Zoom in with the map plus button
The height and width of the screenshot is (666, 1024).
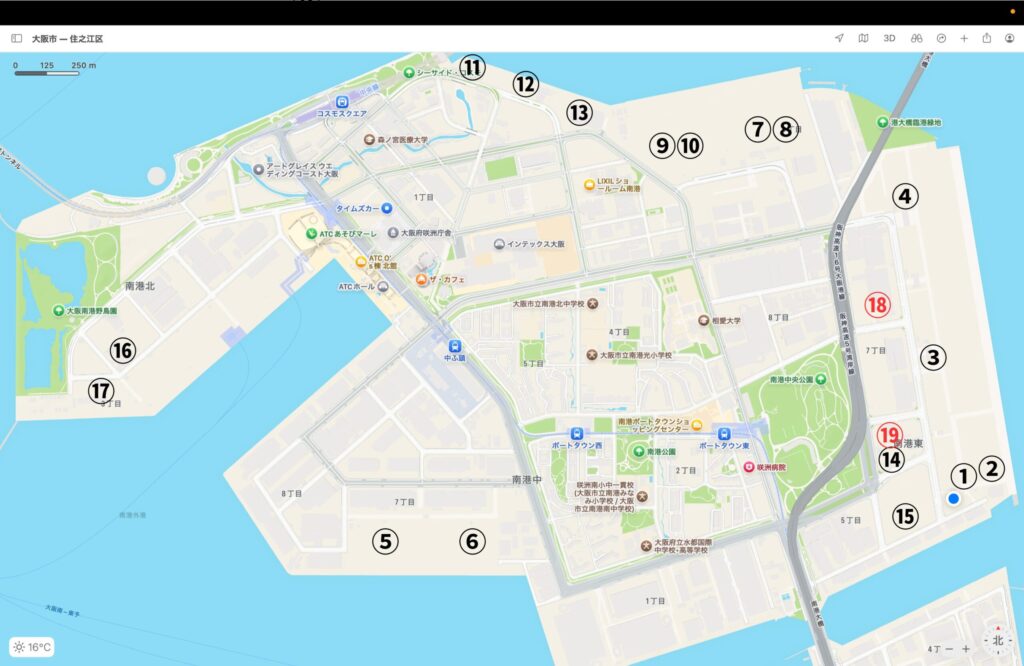click(966, 649)
